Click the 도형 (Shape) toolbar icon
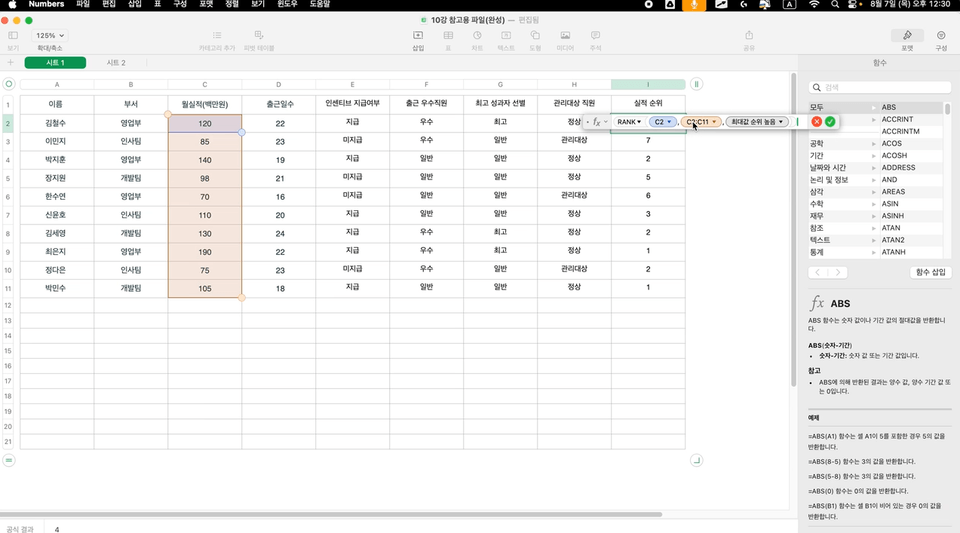The height and width of the screenshot is (533, 960). [x=535, y=35]
